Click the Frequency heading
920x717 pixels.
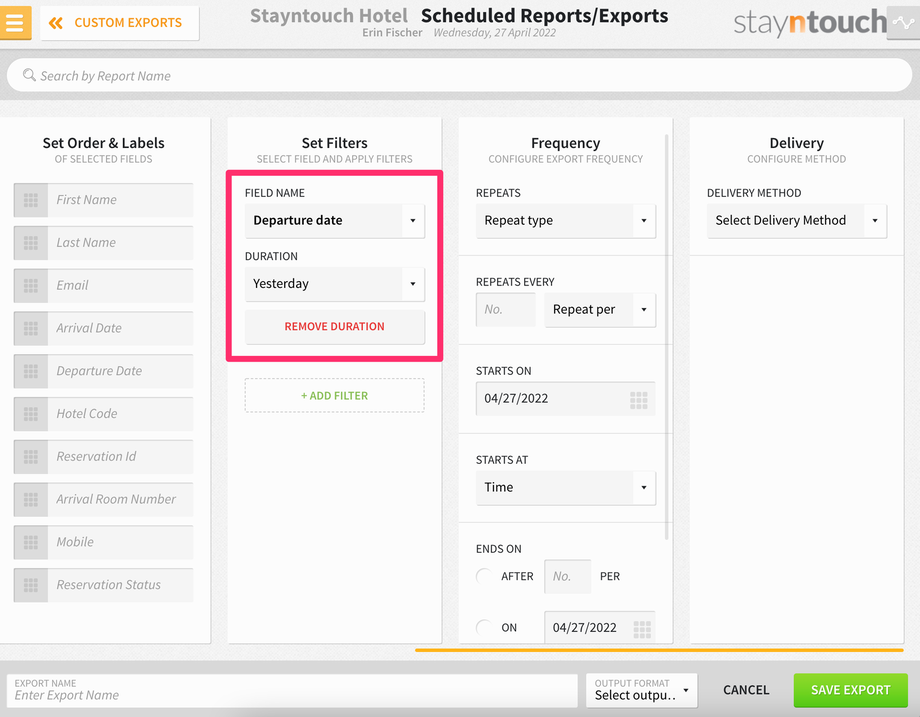566,143
